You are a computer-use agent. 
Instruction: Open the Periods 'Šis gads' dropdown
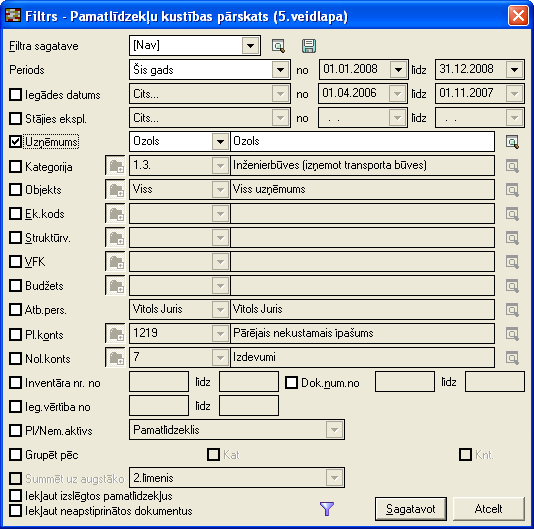280,70
